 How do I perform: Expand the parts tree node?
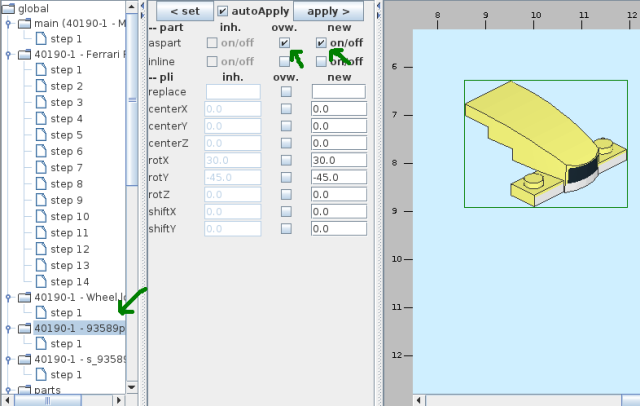point(9,390)
